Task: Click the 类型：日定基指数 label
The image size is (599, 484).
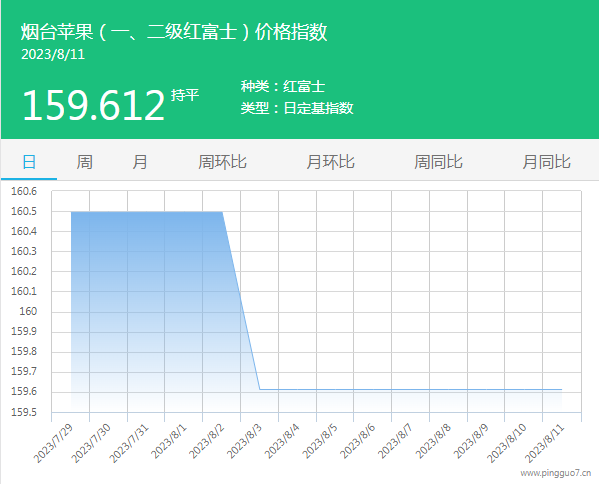Action: coord(297,108)
